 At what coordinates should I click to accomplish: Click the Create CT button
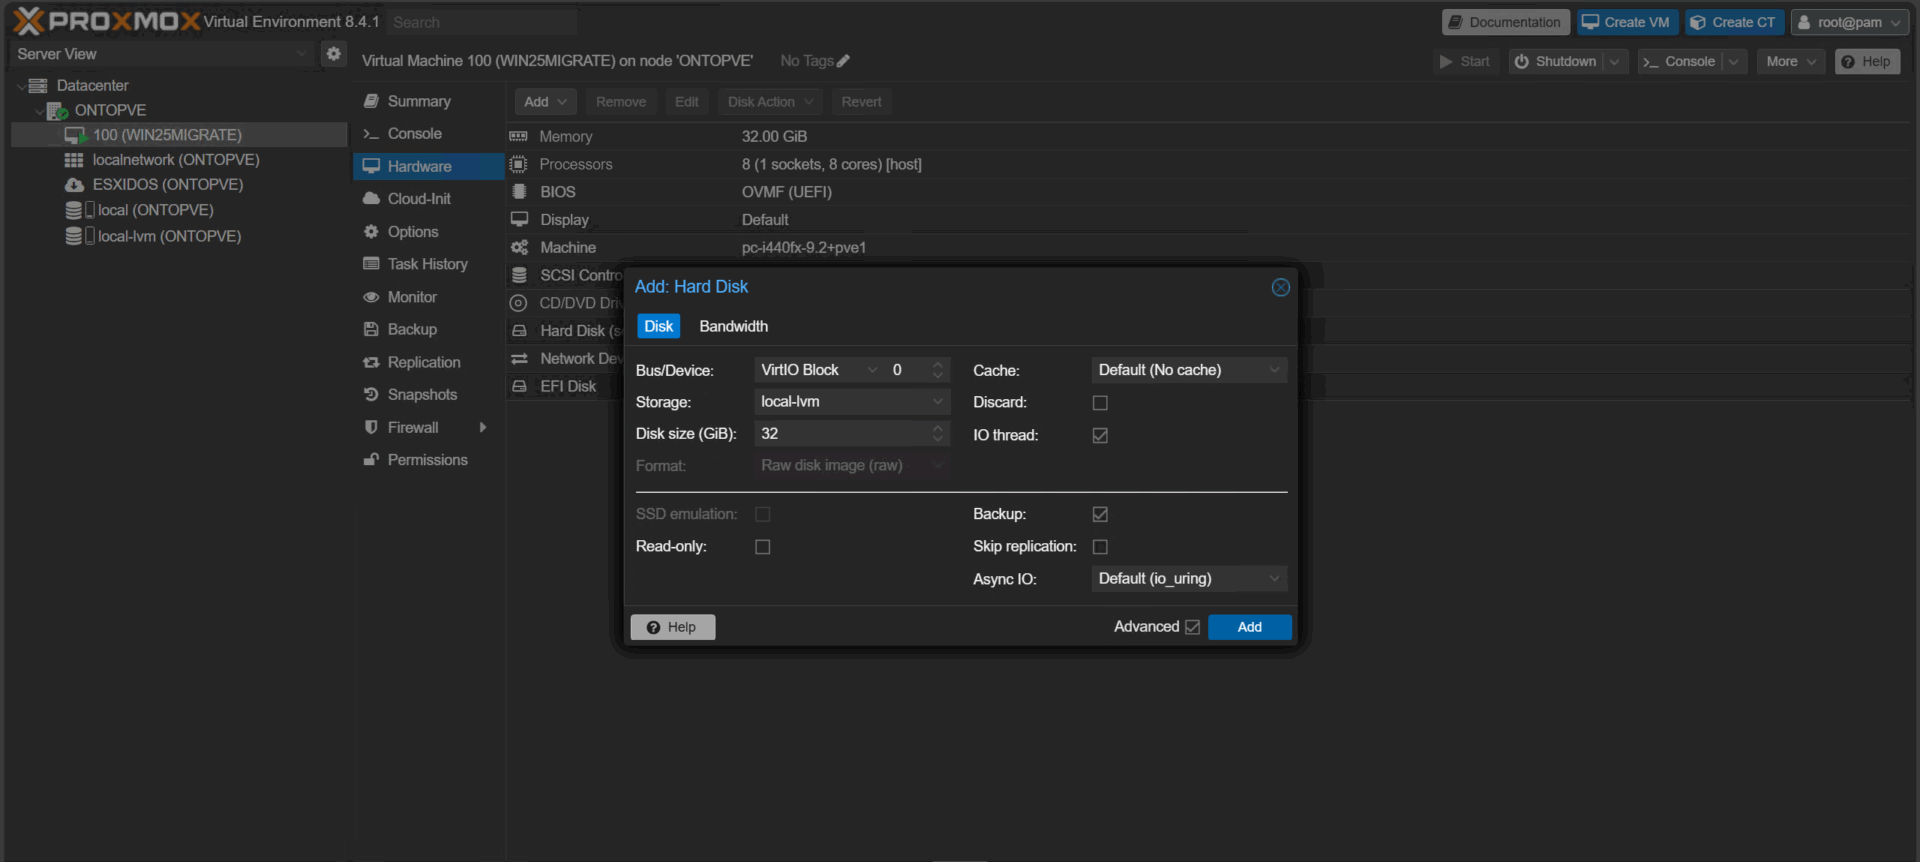click(x=1733, y=22)
